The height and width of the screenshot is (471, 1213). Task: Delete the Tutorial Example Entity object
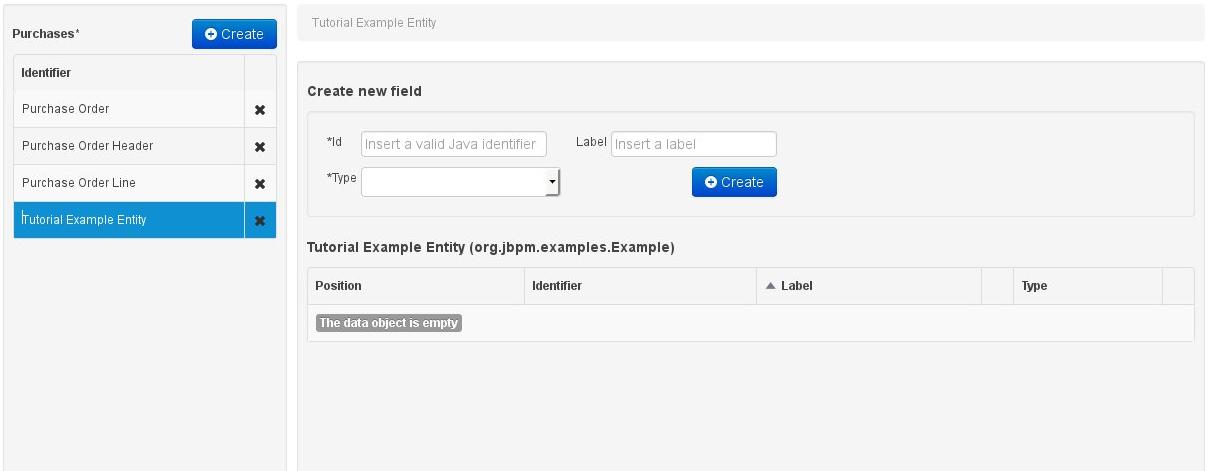(260, 221)
